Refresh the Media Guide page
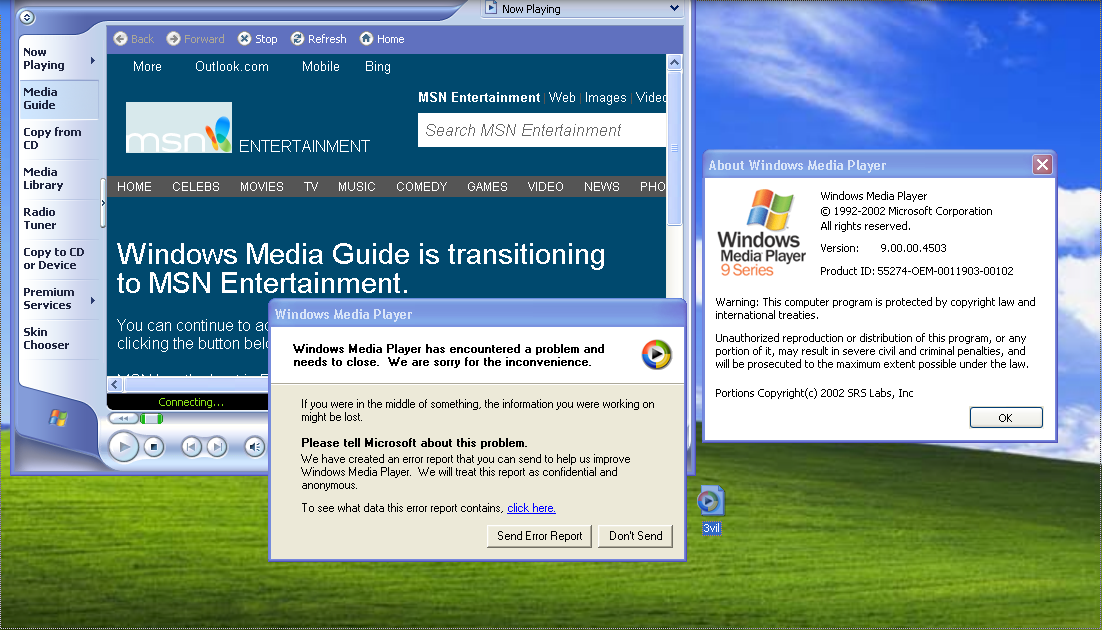The image size is (1102, 630). [318, 39]
